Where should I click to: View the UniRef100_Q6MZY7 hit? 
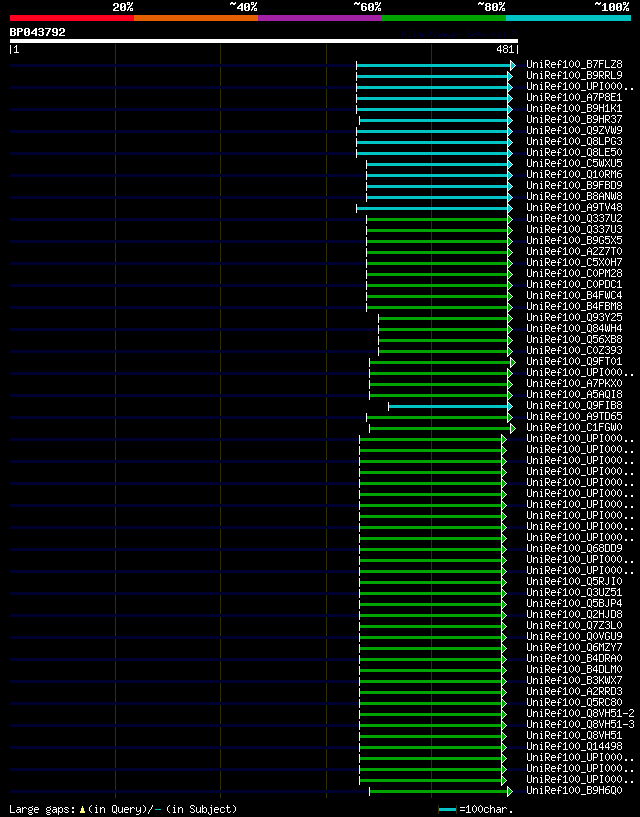[574, 647]
